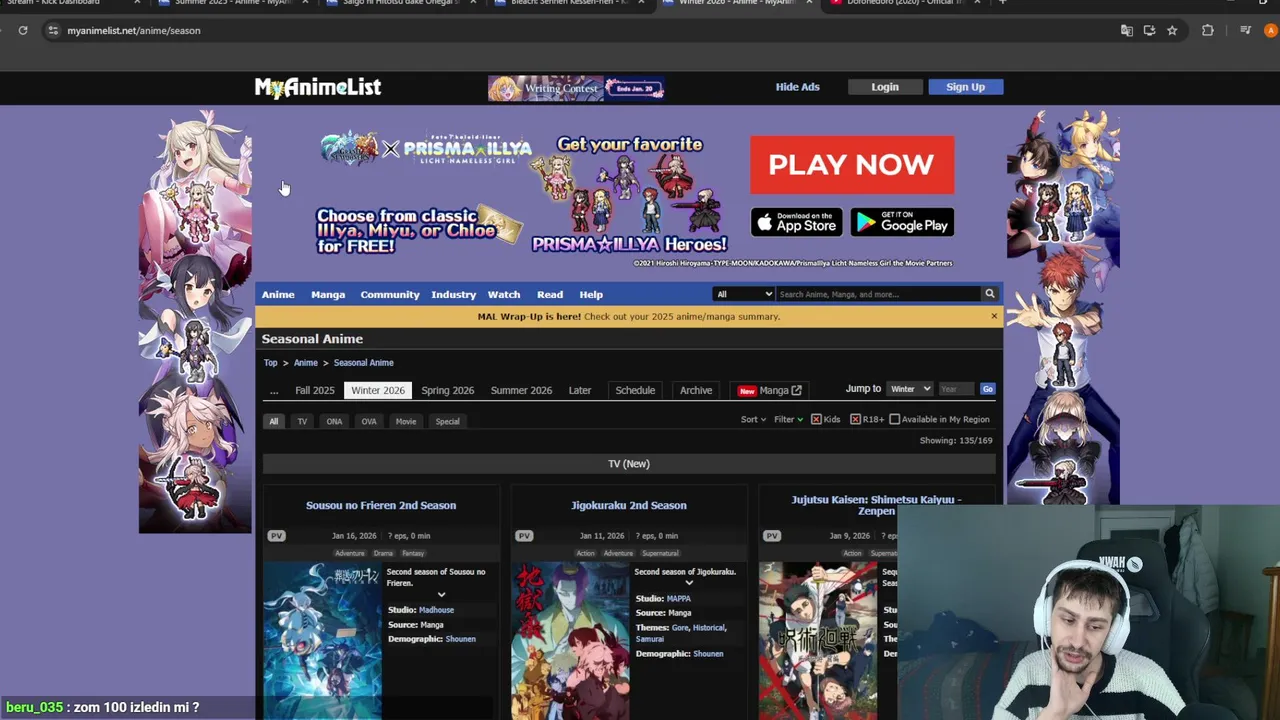Image resolution: width=1280 pixels, height=720 pixels.
Task: Open site information icon in address bar
Action: [x=53, y=30]
